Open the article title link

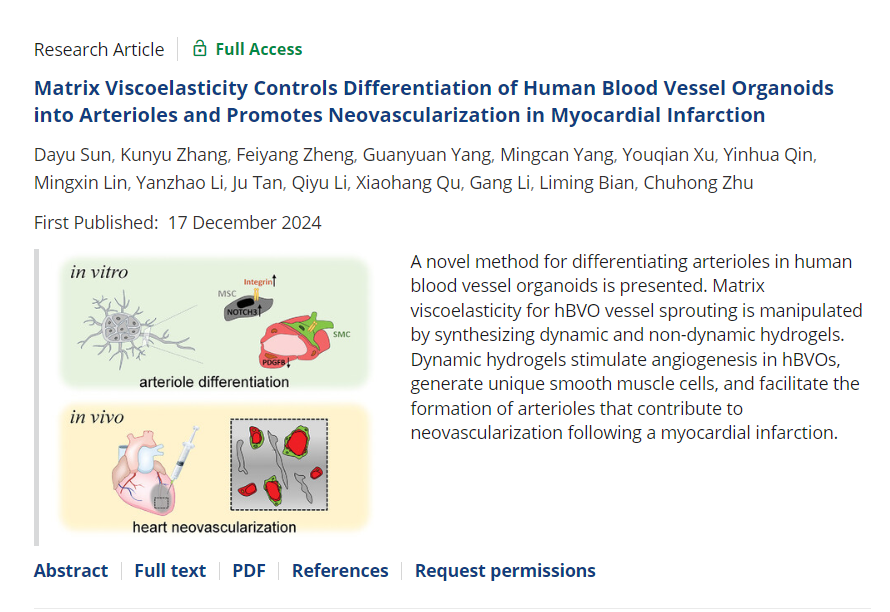tap(433, 102)
